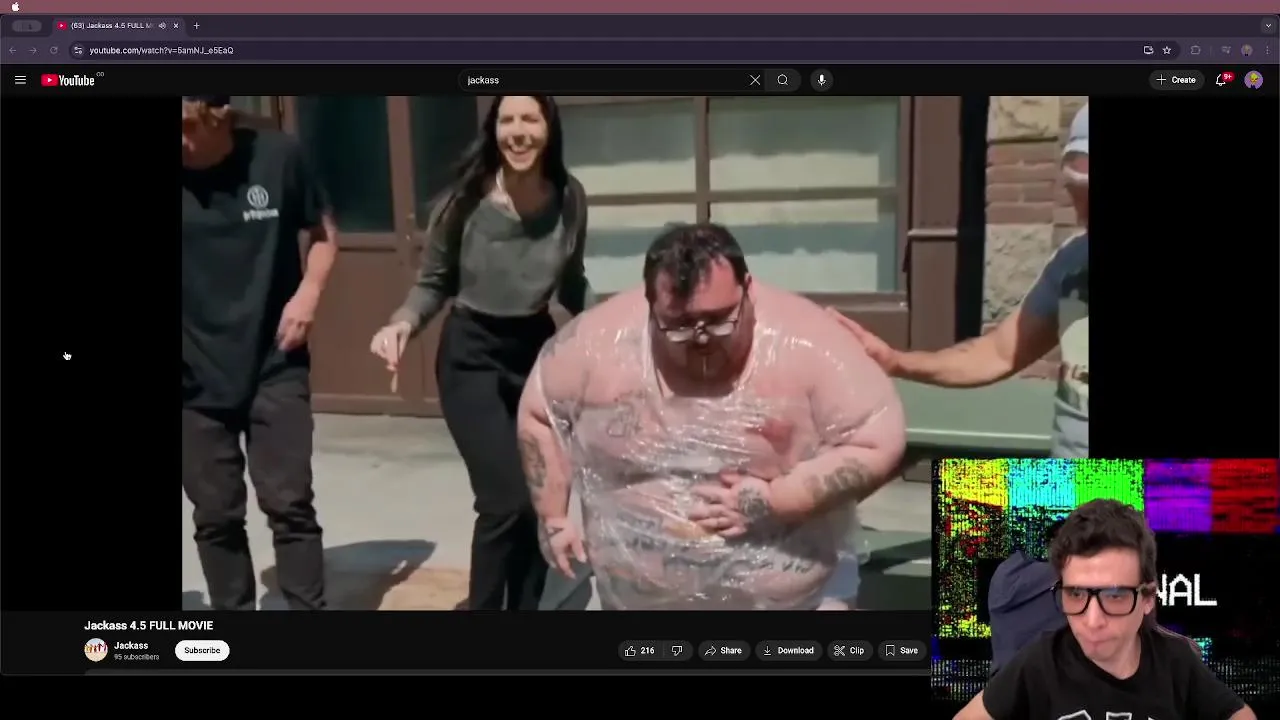The height and width of the screenshot is (720, 1280).
Task: Create a Clip of the video
Action: point(849,650)
